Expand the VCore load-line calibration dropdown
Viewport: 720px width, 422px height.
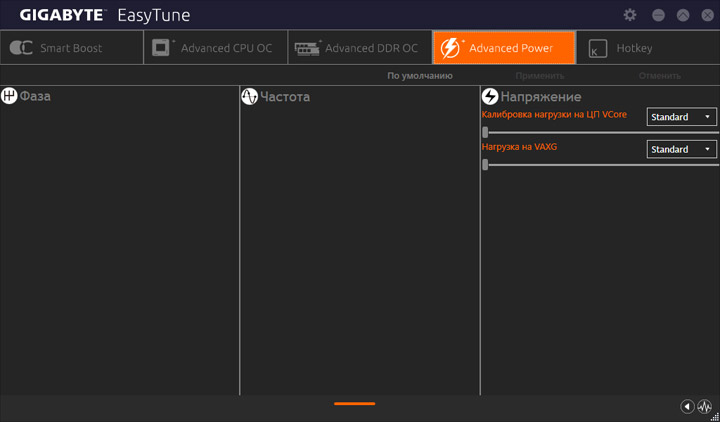pos(681,117)
